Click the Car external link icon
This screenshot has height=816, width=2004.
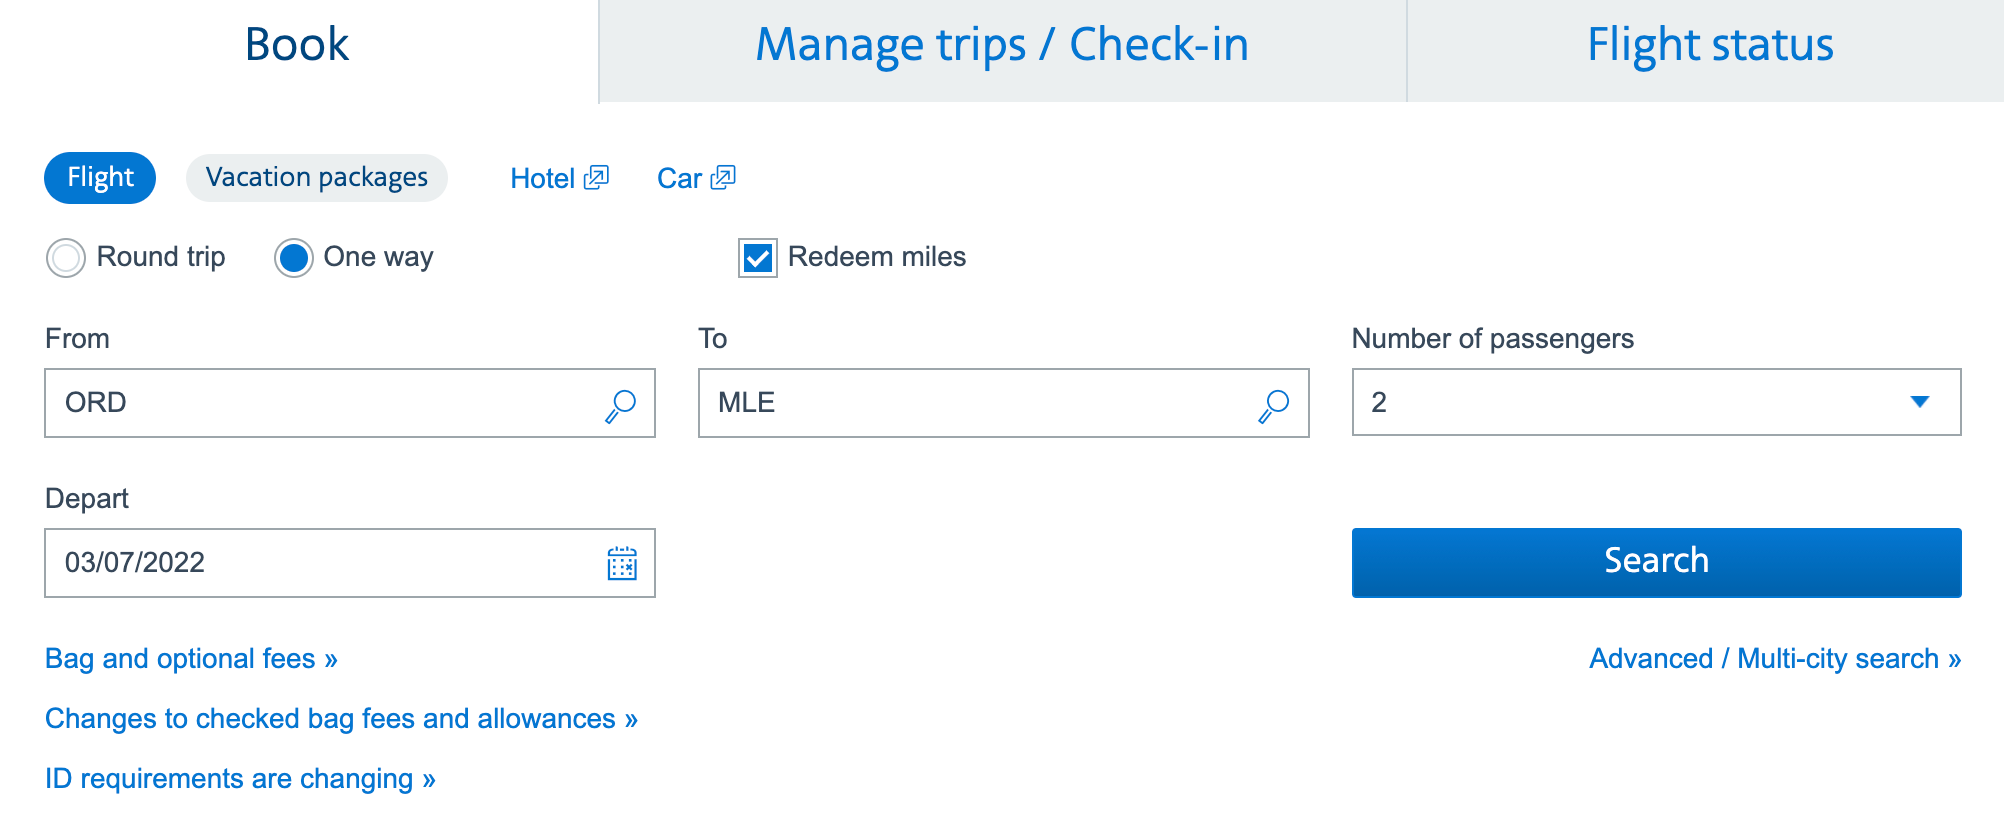(x=723, y=177)
